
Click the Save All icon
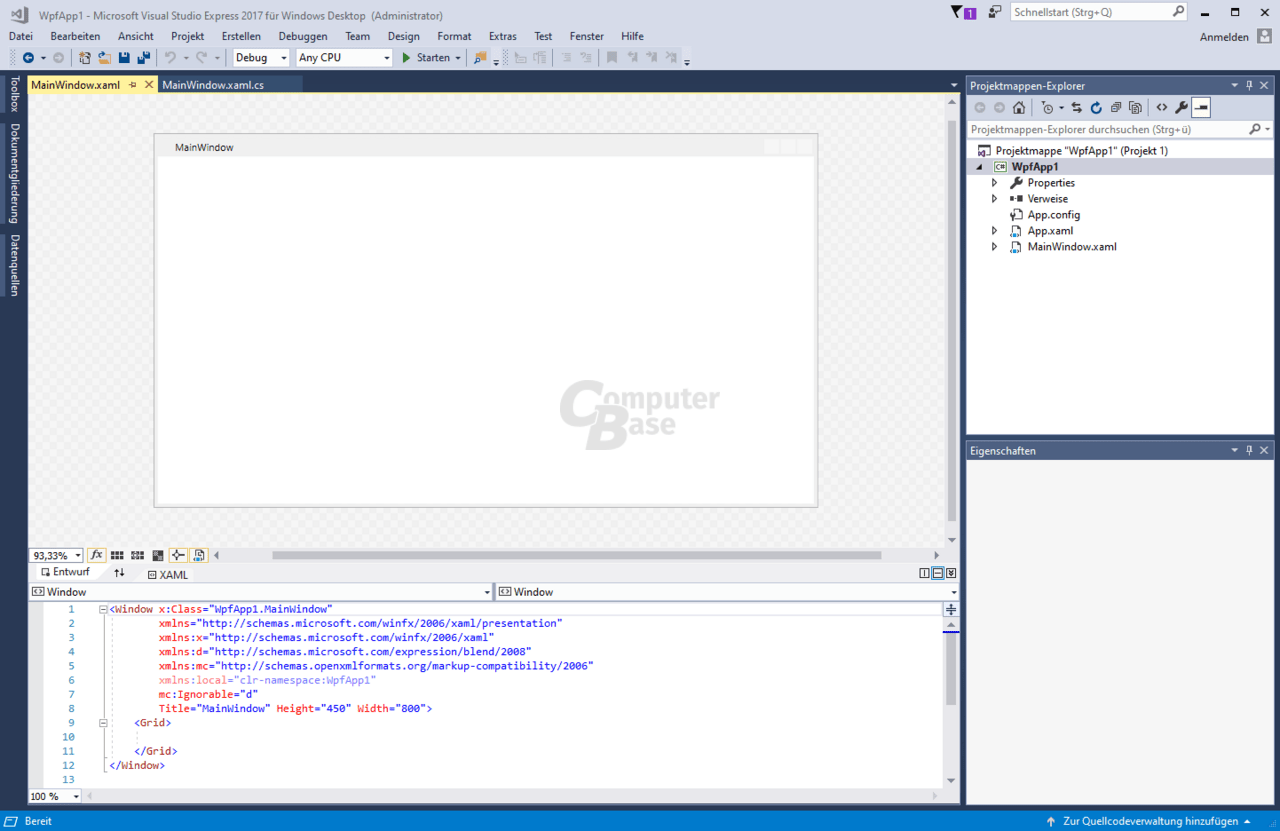pyautogui.click(x=141, y=57)
